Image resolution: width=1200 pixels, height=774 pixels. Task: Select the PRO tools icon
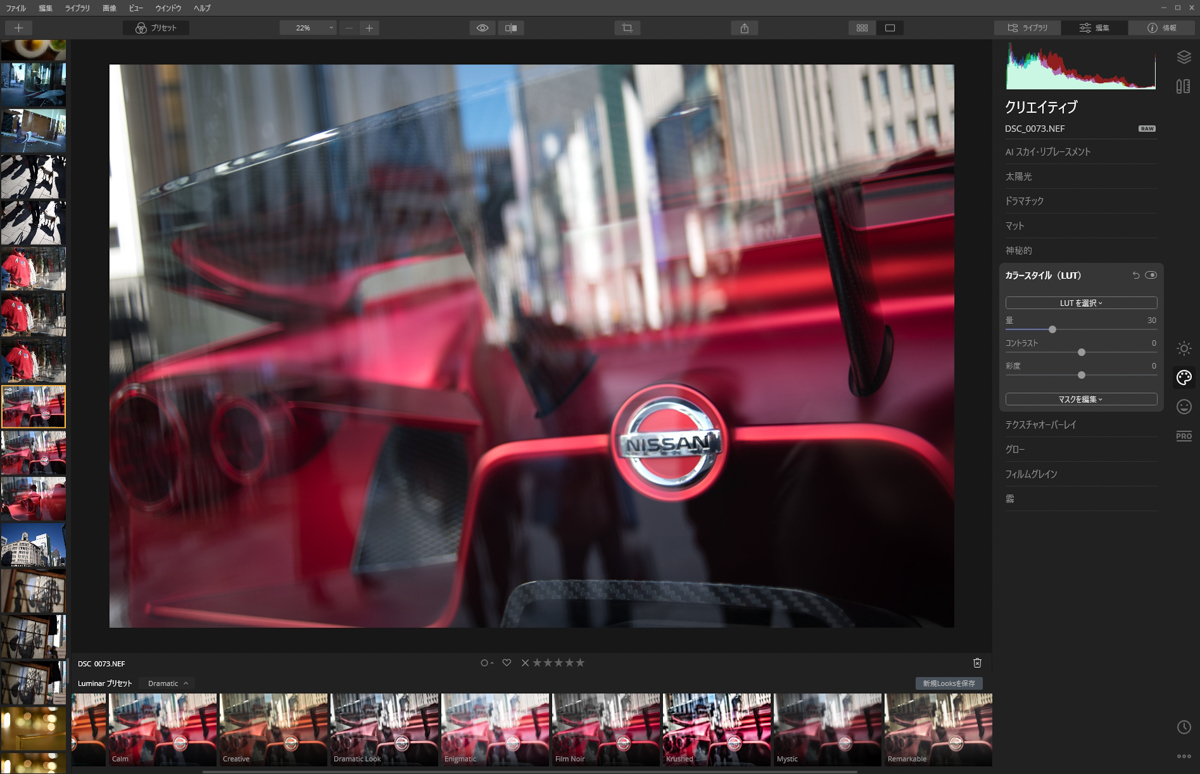[x=1184, y=436]
